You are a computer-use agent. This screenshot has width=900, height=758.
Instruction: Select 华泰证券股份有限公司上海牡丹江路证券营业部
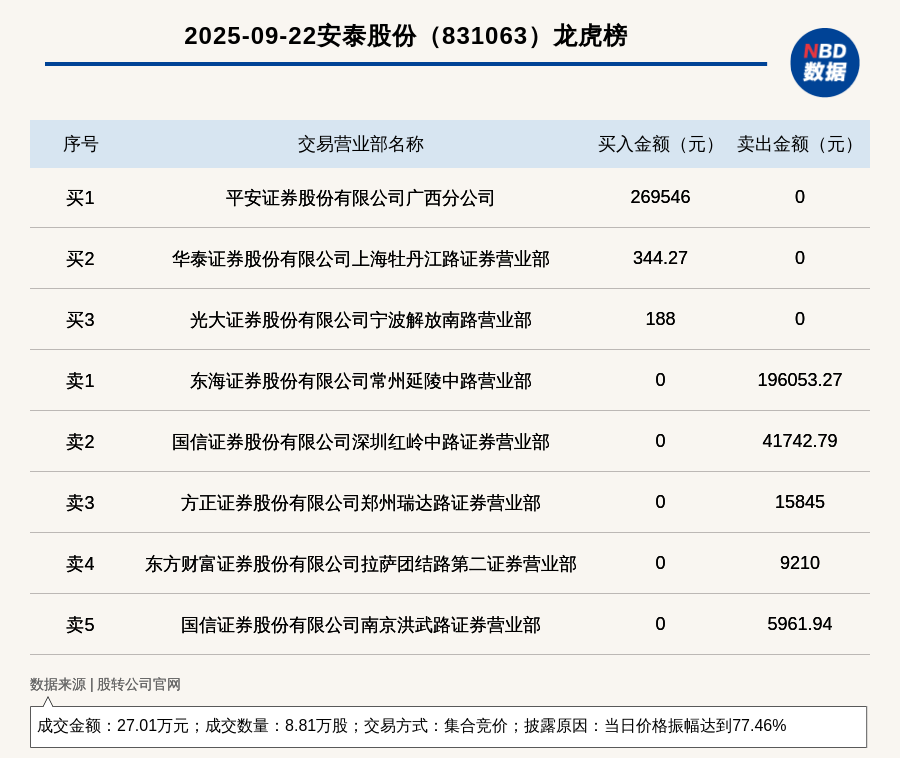(360, 259)
